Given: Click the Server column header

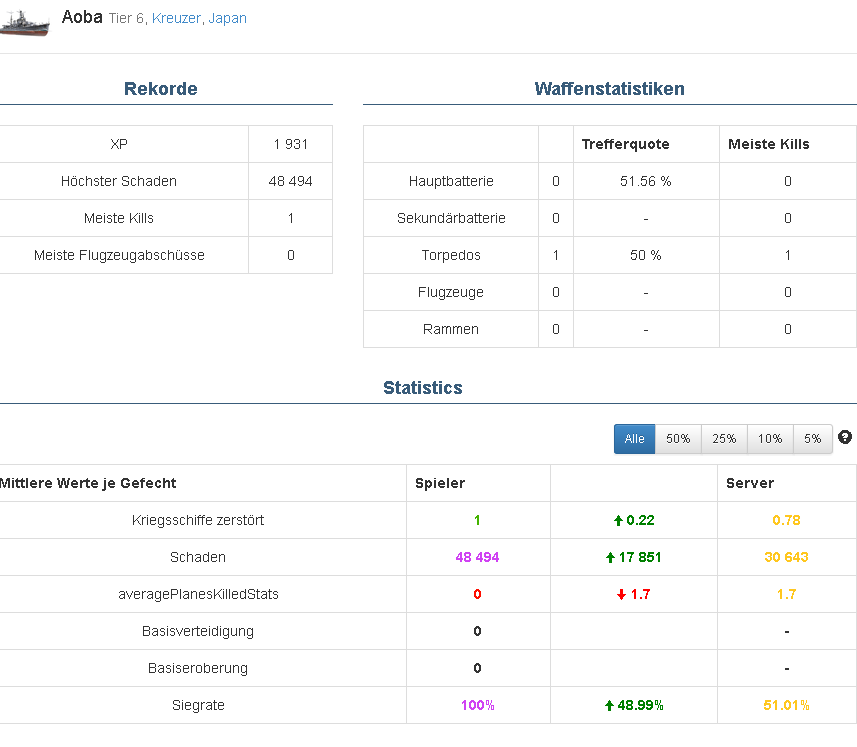Looking at the screenshot, I should (x=750, y=483).
